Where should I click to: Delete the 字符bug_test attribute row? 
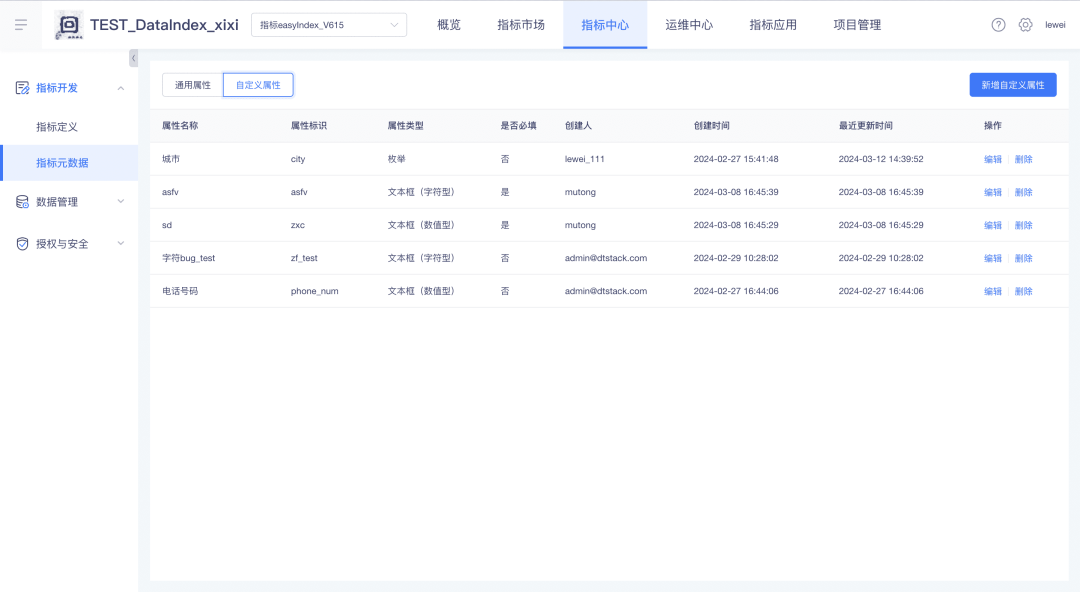click(x=1024, y=258)
